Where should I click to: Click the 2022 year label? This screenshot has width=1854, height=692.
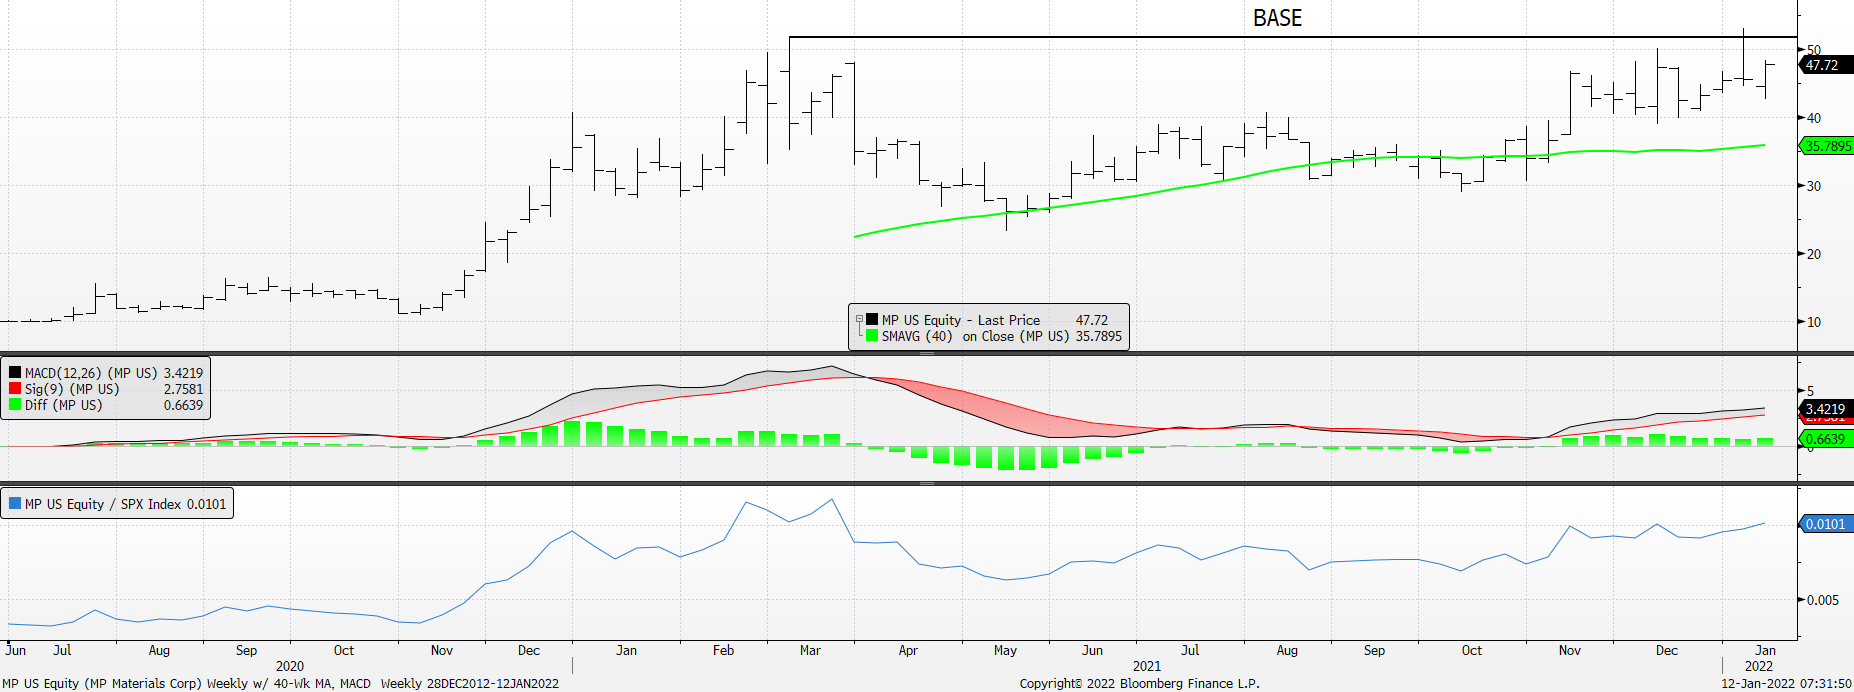click(x=1759, y=666)
